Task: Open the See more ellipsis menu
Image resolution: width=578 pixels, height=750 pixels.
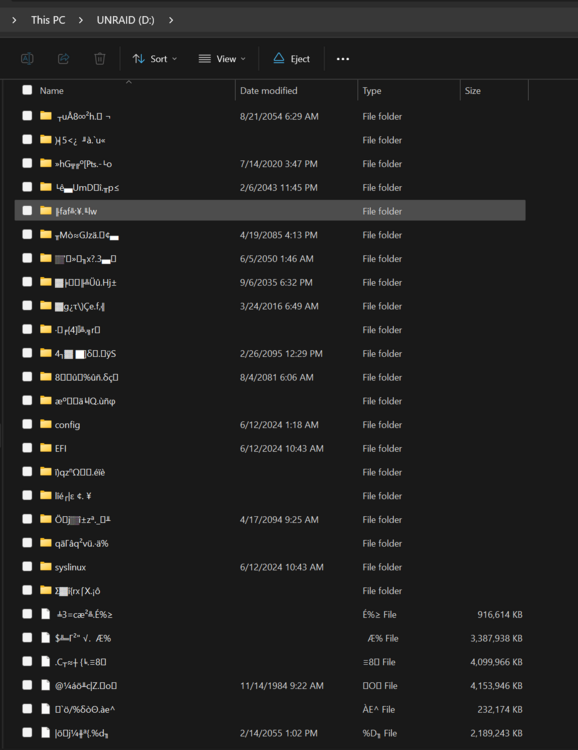Action: click(343, 59)
